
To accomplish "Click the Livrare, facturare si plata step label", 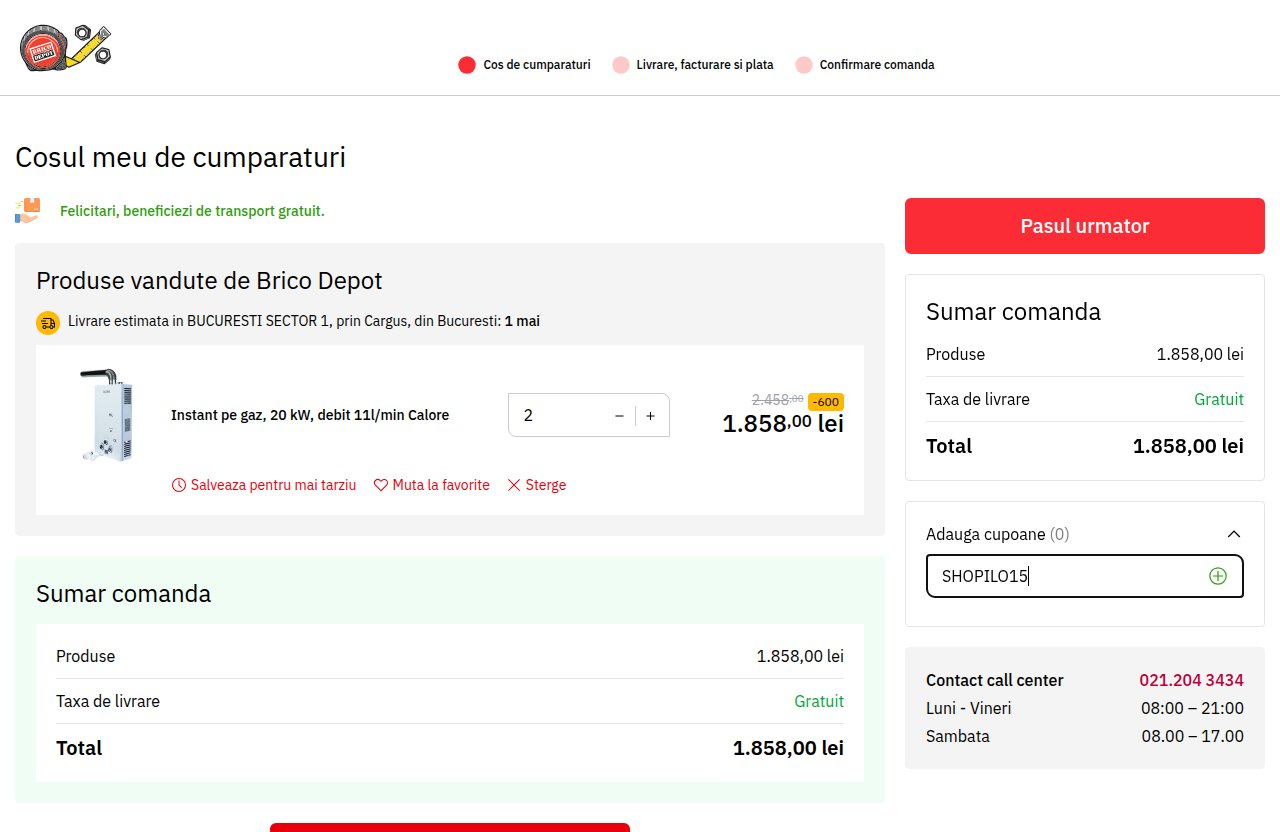I will pyautogui.click(x=705, y=65).
